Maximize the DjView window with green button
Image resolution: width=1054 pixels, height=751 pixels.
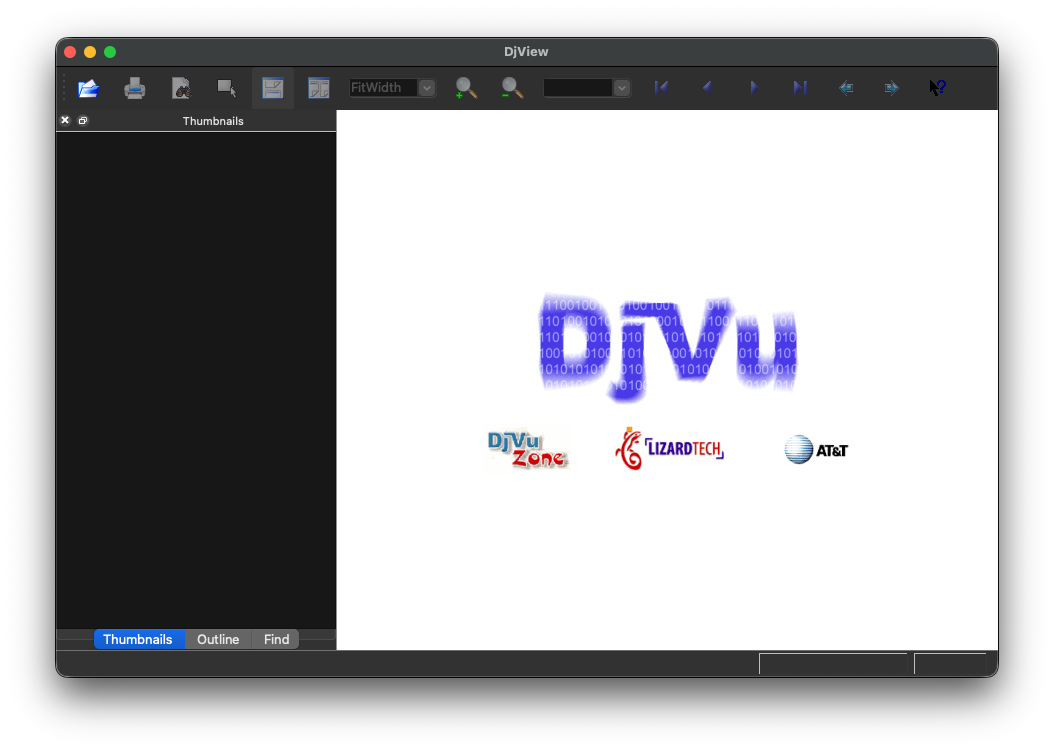click(110, 52)
